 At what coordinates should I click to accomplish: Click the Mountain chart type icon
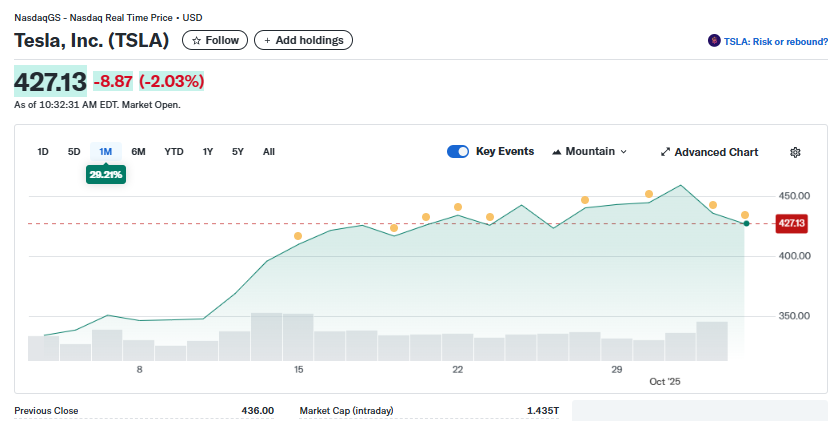[556, 152]
